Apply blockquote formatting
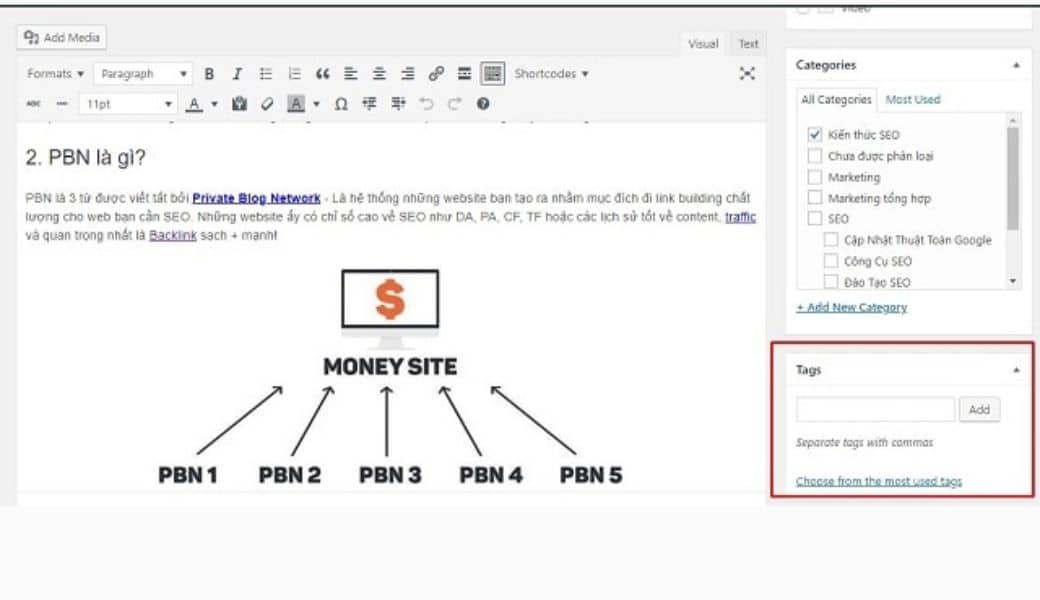 pyautogui.click(x=322, y=74)
